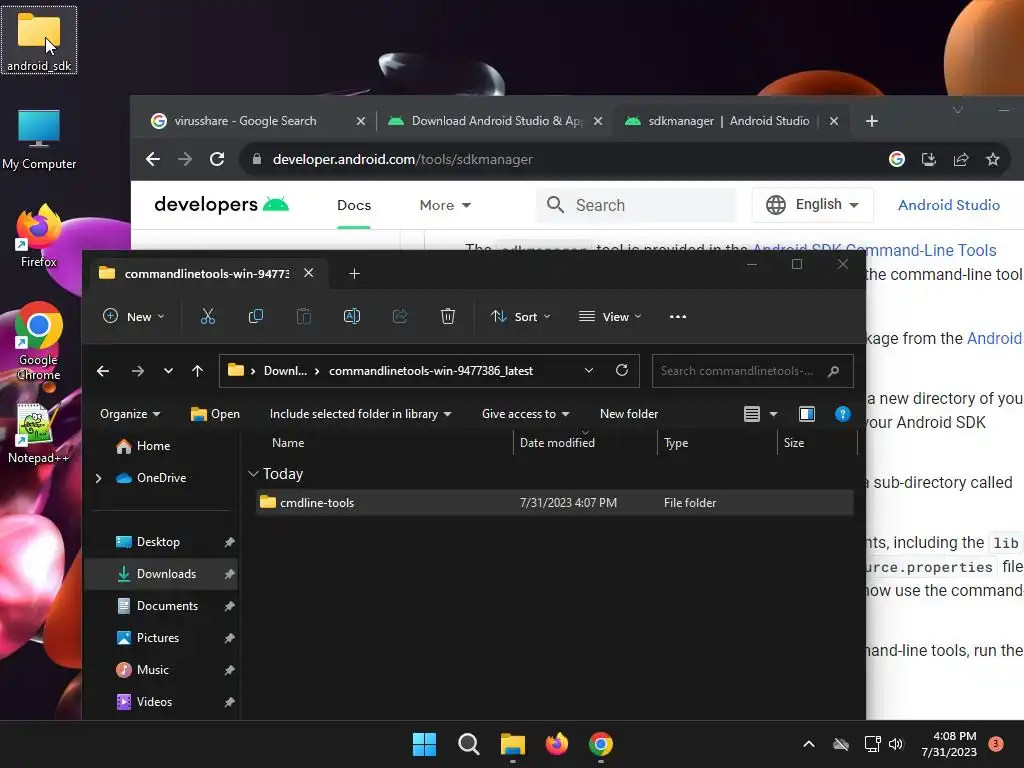
Task: Click Open in Explorer command bar
Action: [x=216, y=414]
